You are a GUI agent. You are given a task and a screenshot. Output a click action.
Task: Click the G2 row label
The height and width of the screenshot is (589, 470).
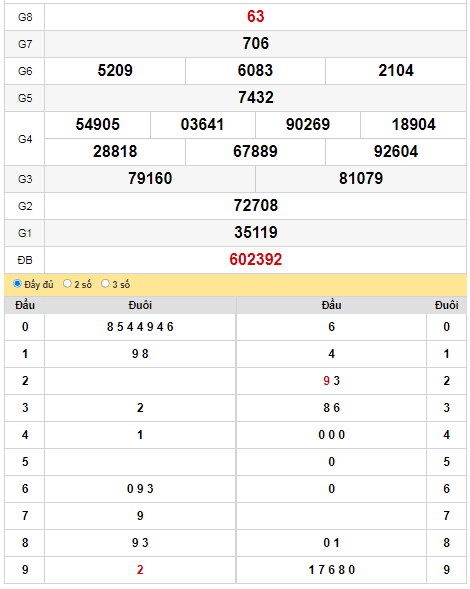point(25,206)
